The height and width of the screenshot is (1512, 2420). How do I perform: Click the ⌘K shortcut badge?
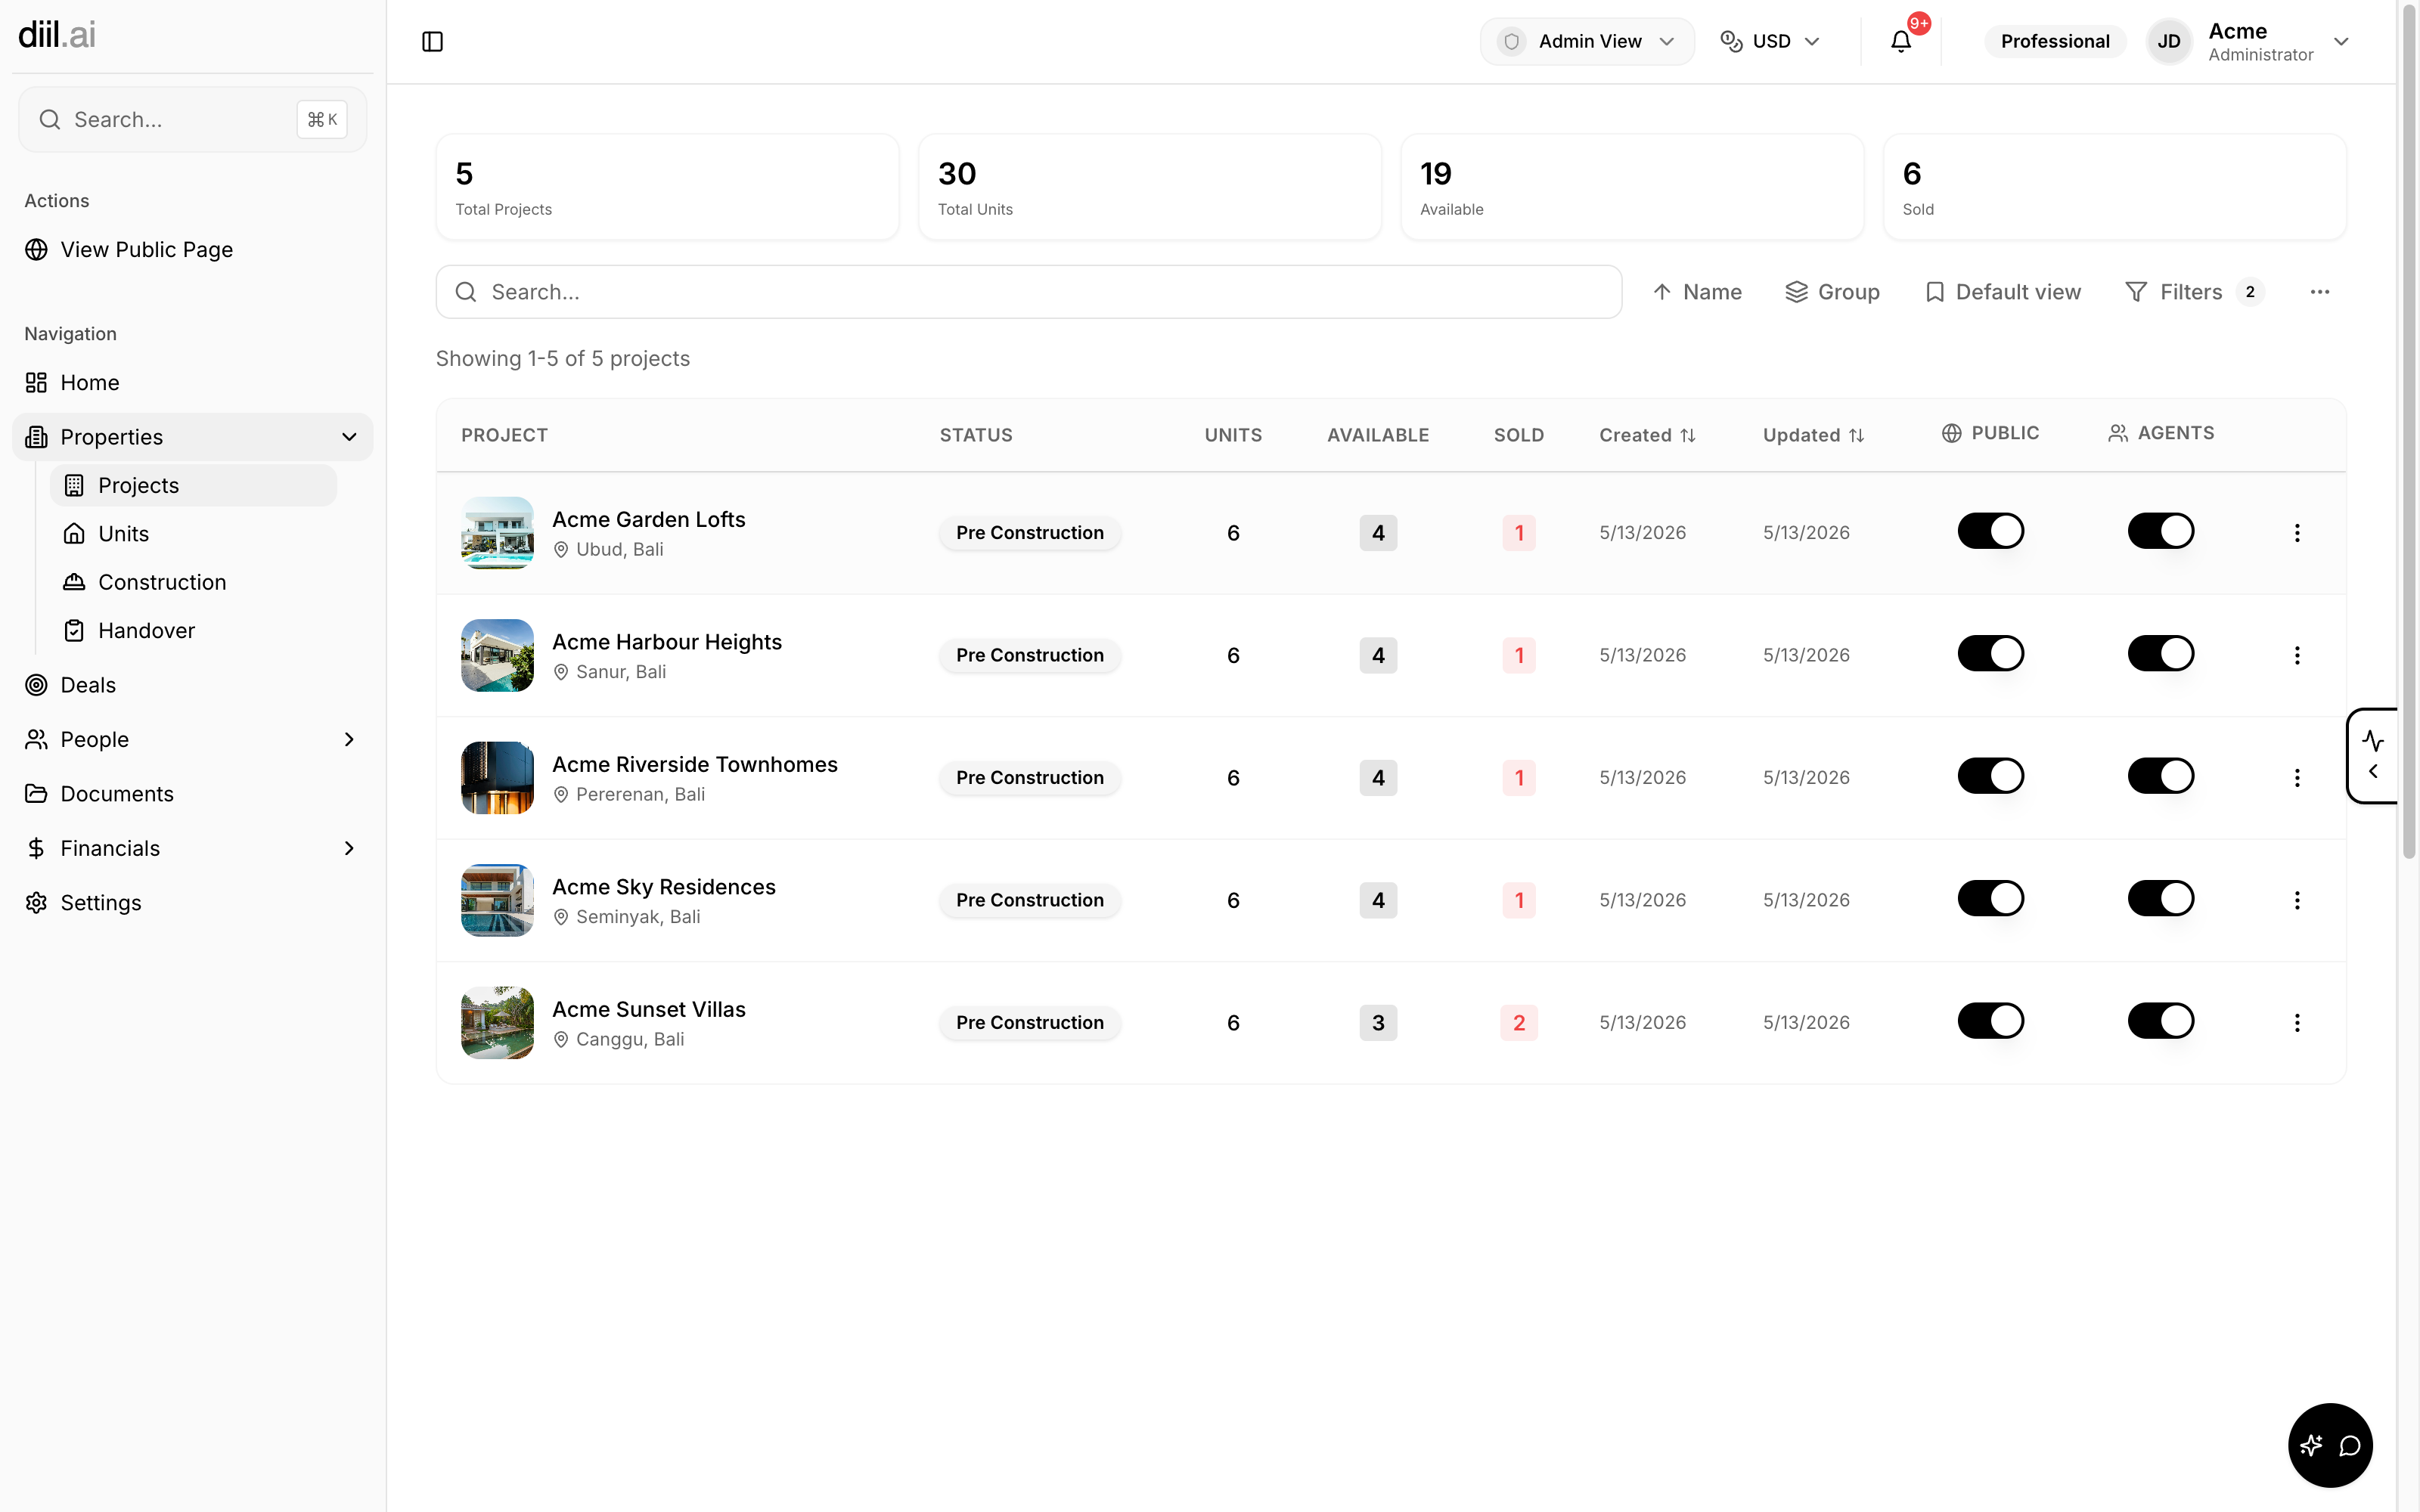[322, 120]
